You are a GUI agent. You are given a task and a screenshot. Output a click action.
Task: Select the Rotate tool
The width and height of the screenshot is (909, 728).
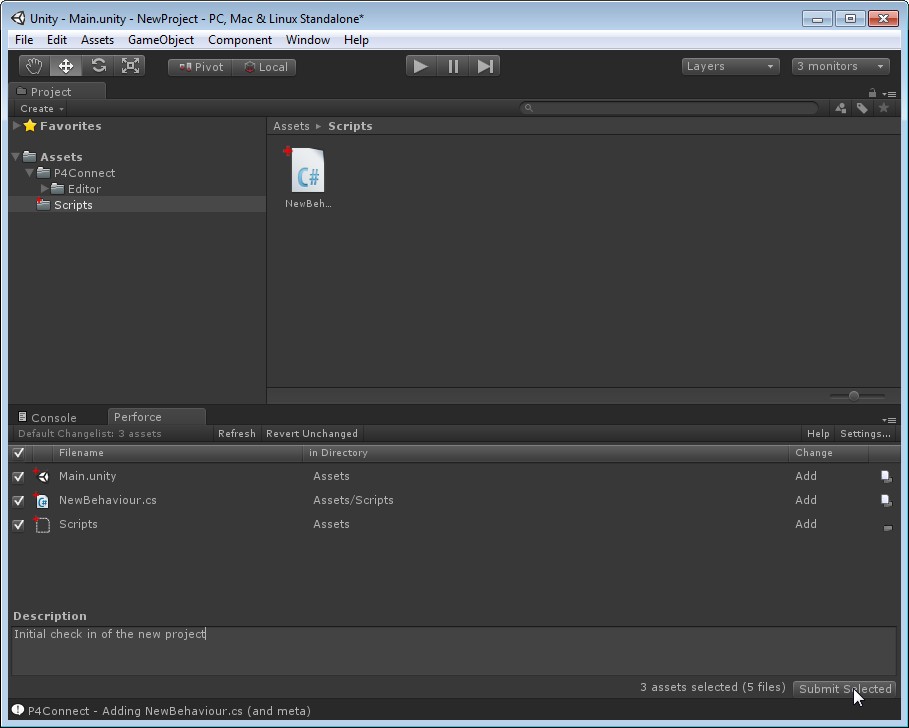click(98, 66)
